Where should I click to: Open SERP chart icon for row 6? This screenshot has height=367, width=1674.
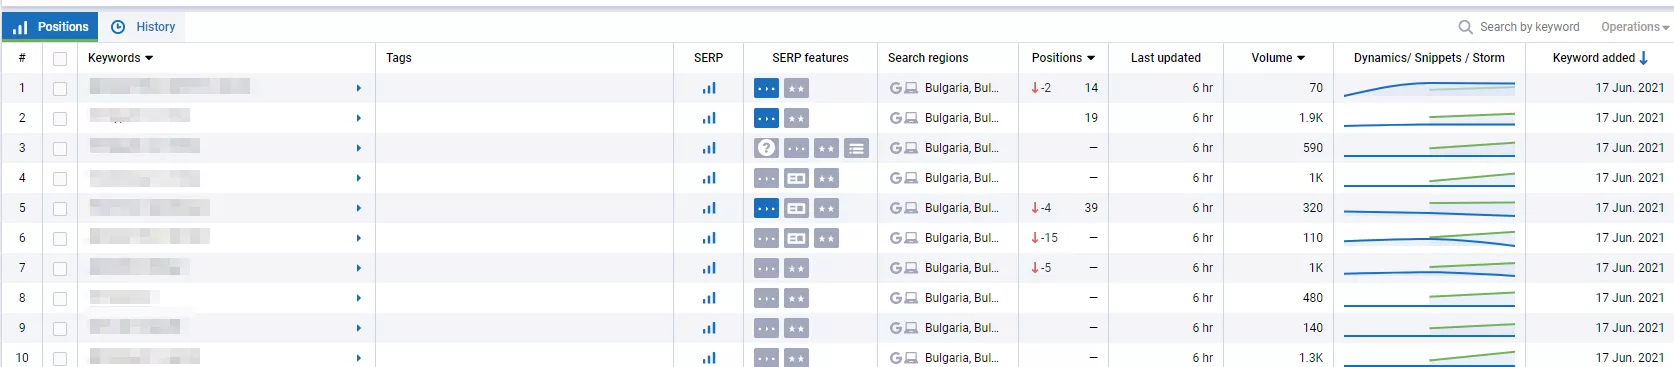709,238
